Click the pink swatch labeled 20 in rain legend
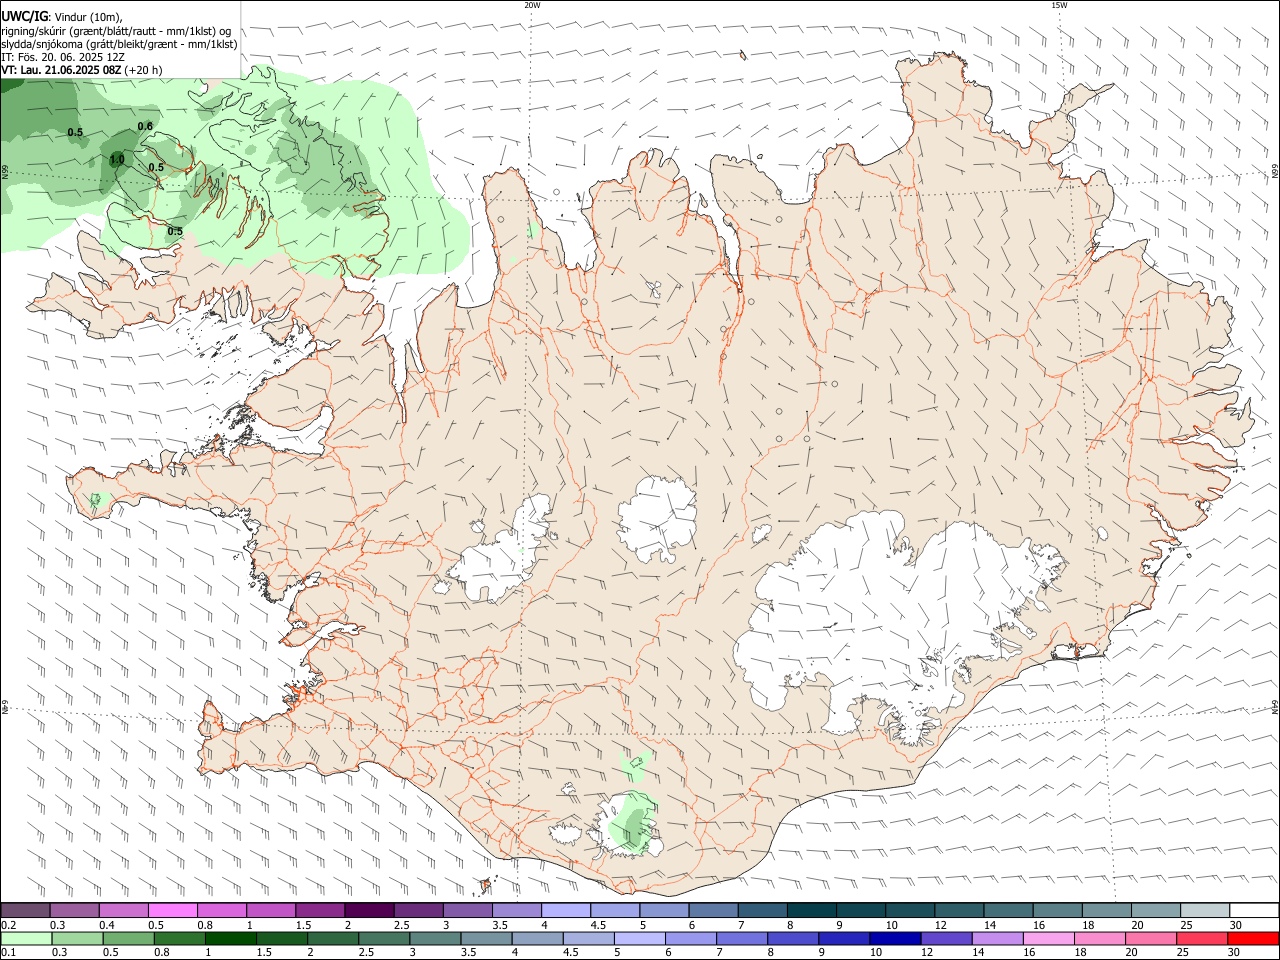This screenshot has width=1280, height=960. pyautogui.click(x=1149, y=938)
